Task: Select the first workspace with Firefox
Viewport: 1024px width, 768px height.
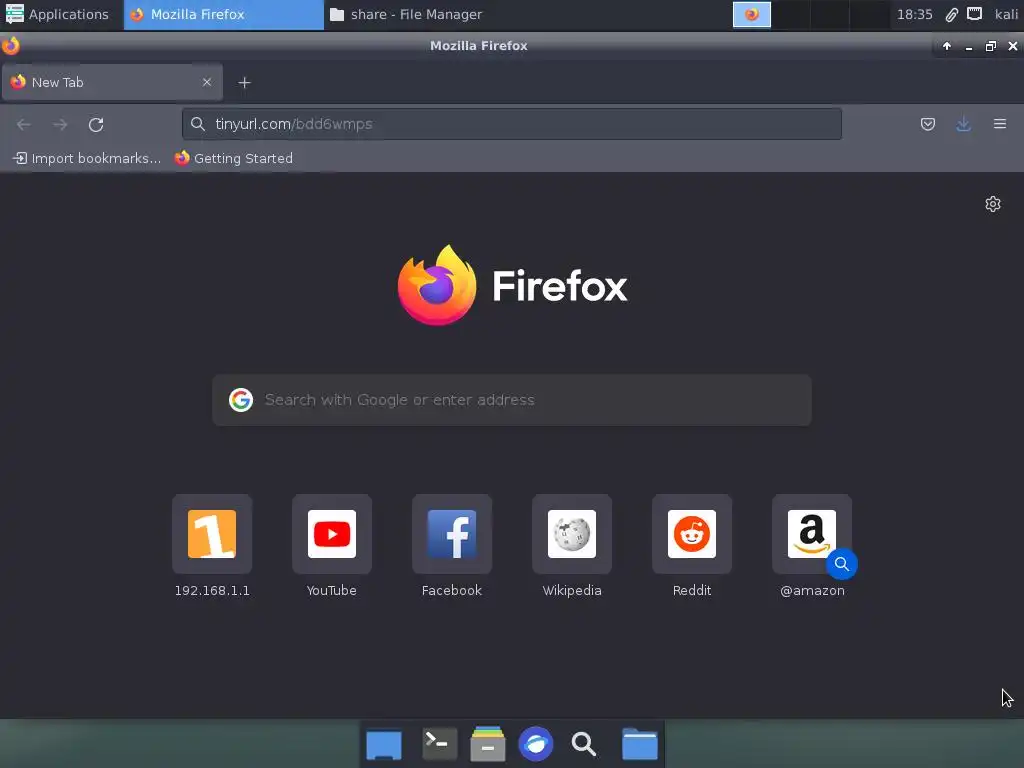Action: [x=752, y=14]
